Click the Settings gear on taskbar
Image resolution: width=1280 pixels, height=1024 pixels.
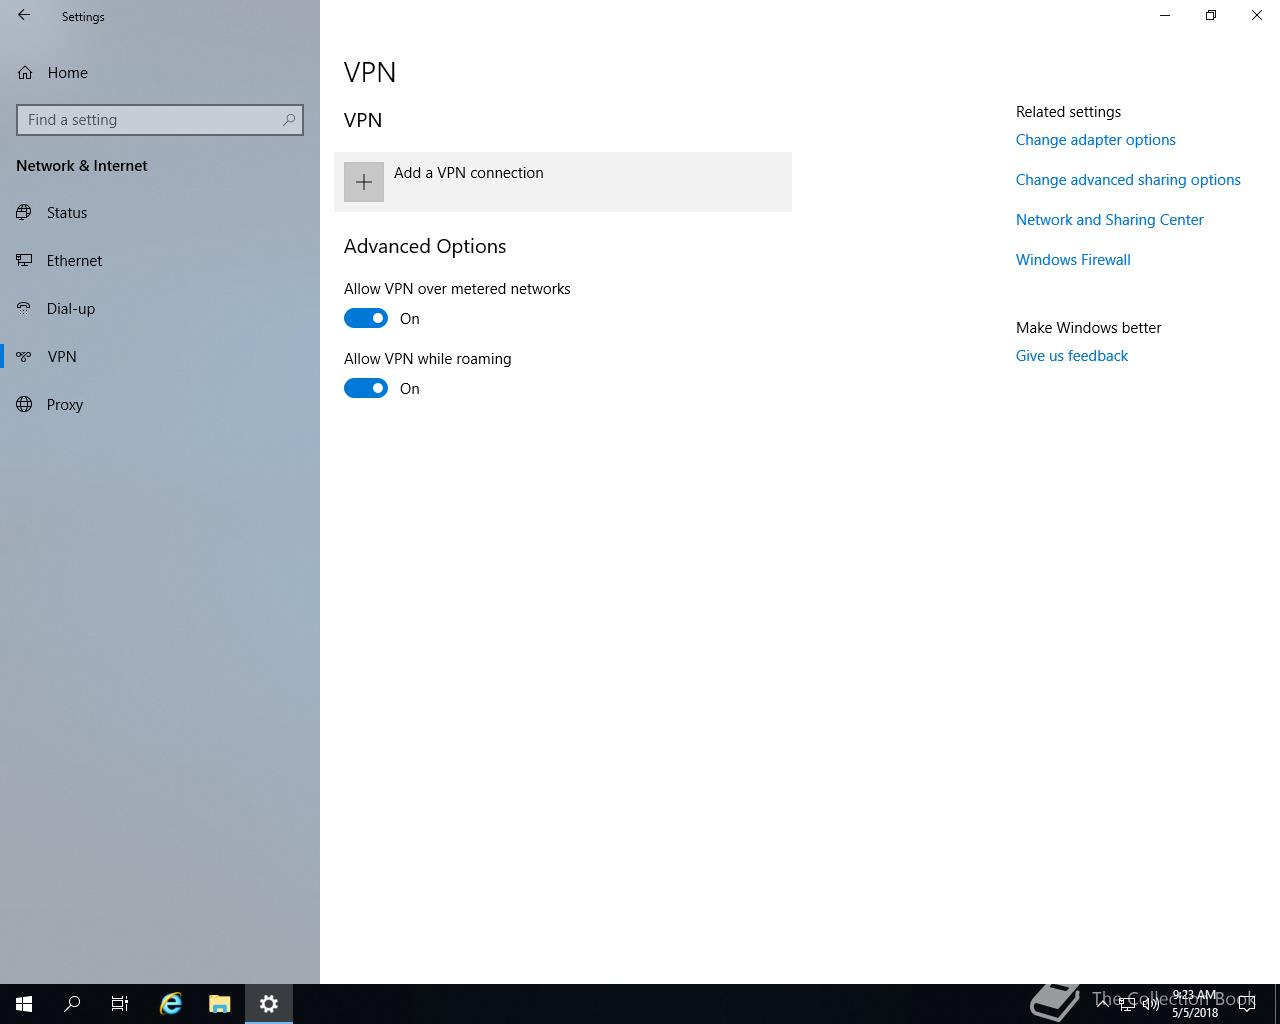(x=269, y=1004)
